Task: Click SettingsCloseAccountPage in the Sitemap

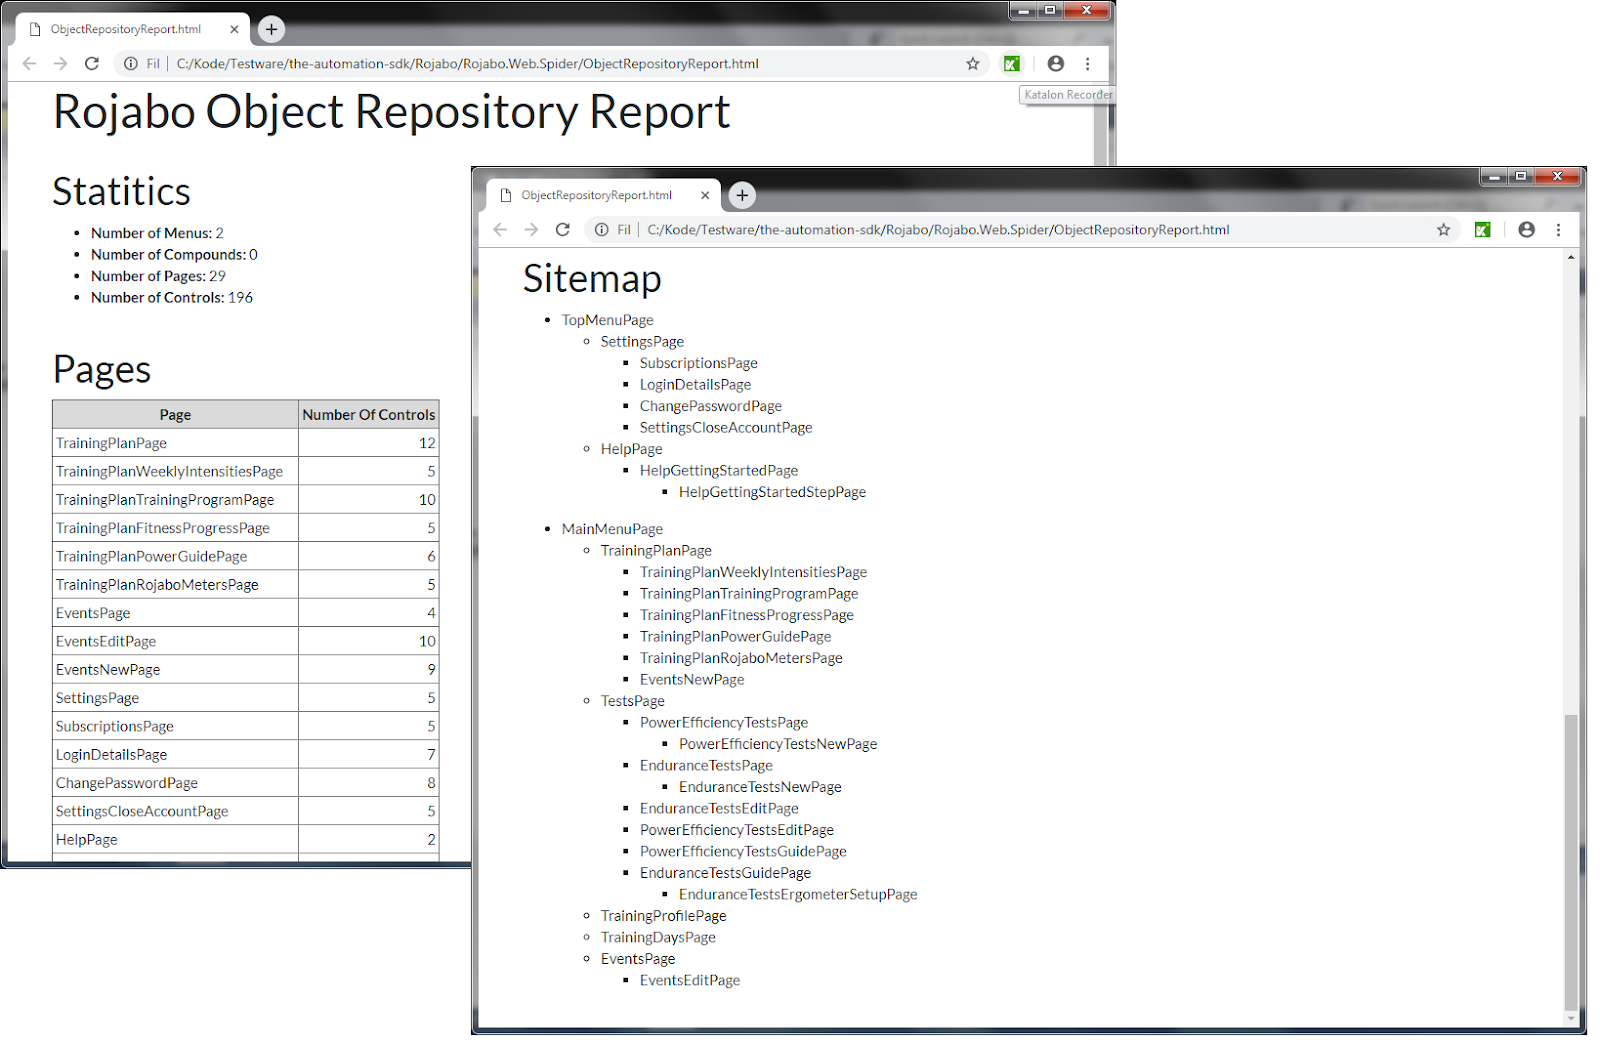Action: click(x=726, y=427)
